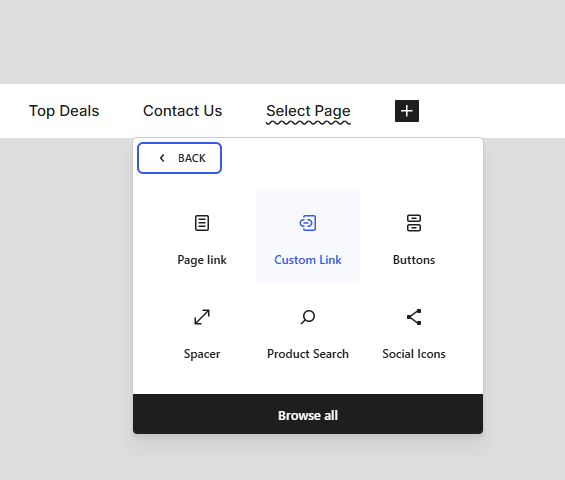
Task: Click the Custom Link text label
Action: click(308, 260)
